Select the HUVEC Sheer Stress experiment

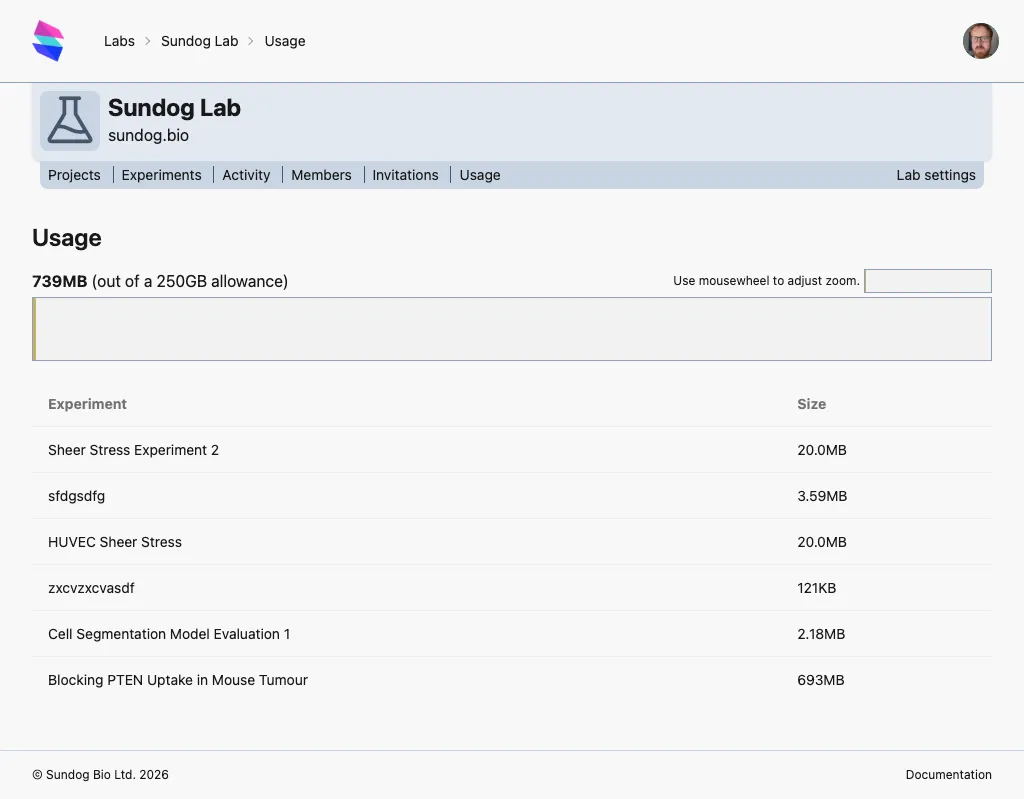(x=115, y=542)
